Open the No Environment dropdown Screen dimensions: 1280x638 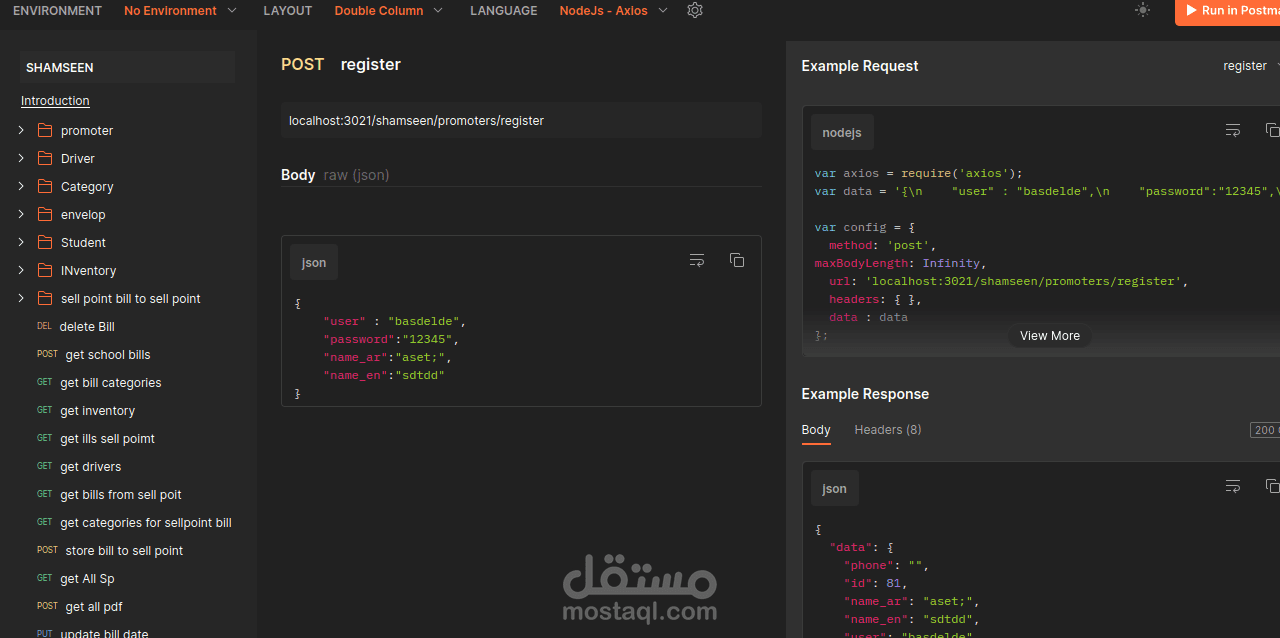click(181, 11)
